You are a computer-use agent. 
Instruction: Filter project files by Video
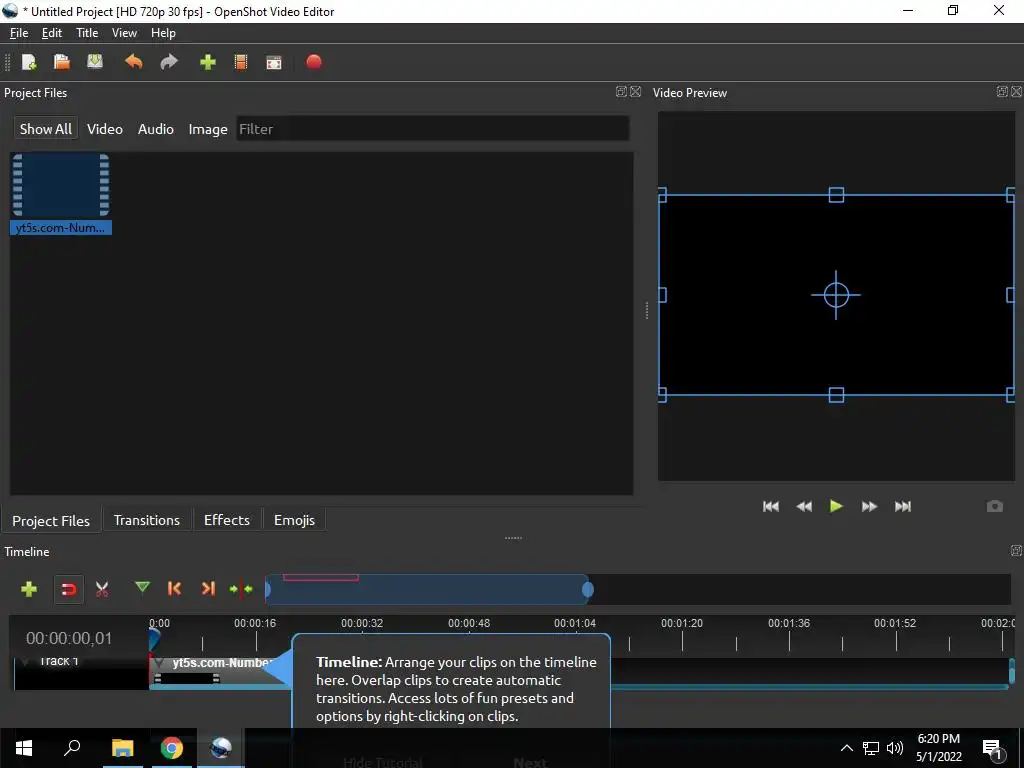(104, 129)
